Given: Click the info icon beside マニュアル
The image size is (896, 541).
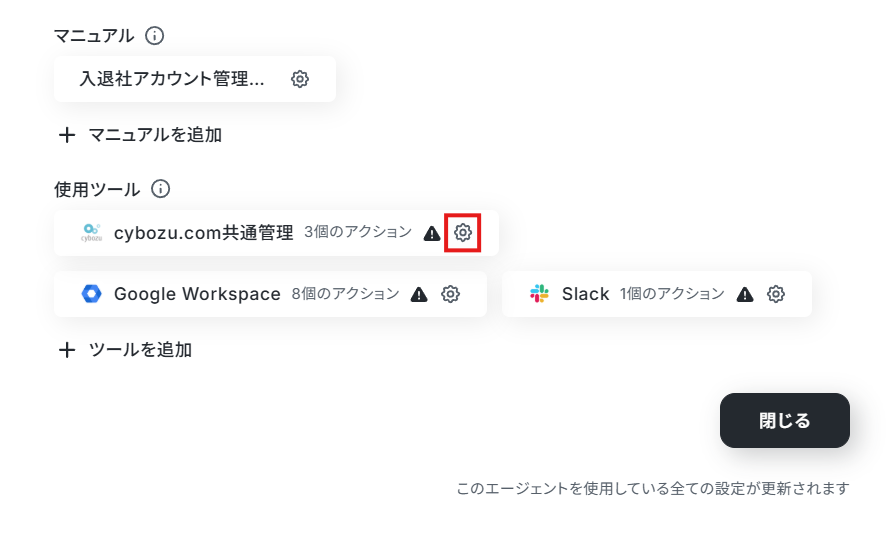Looking at the screenshot, I should tap(154, 35).
